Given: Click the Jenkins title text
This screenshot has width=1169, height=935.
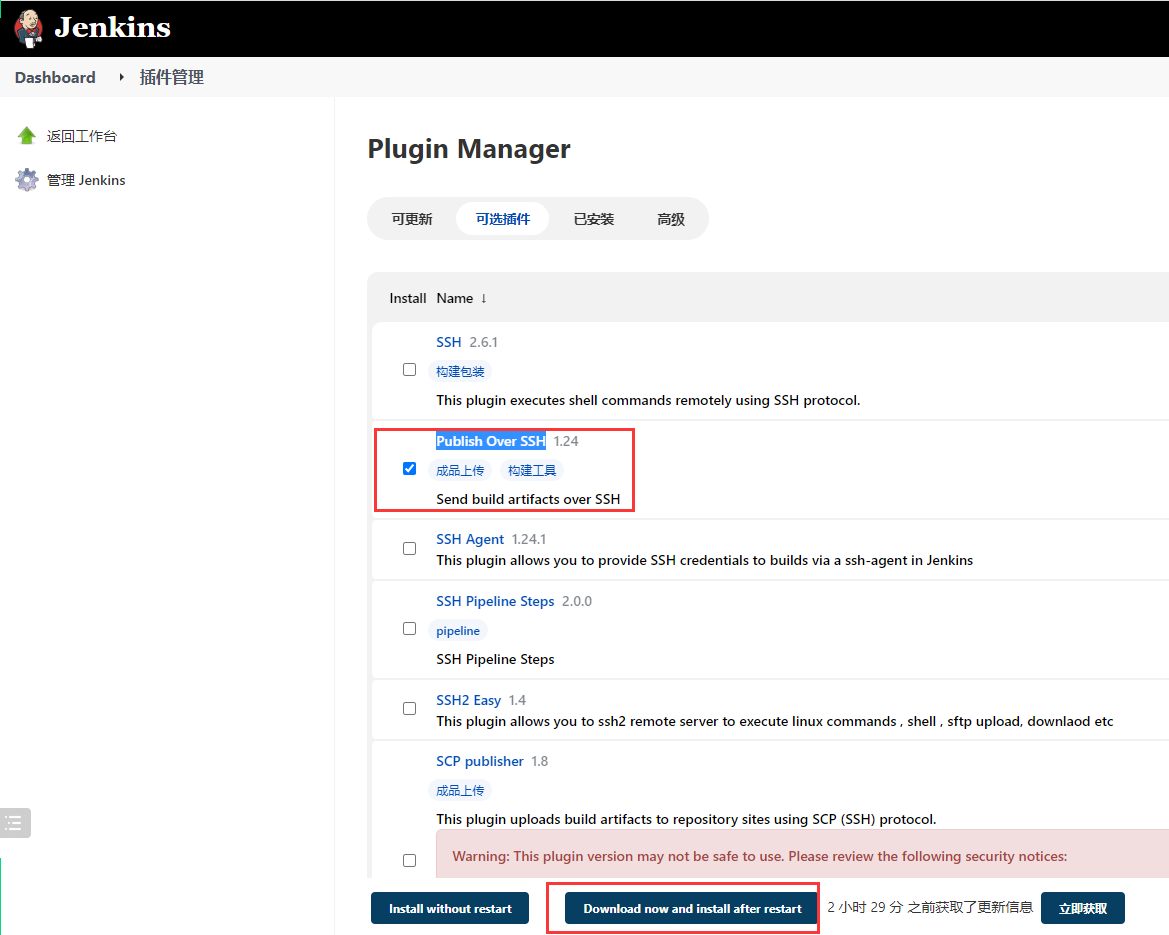Looking at the screenshot, I should [113, 28].
